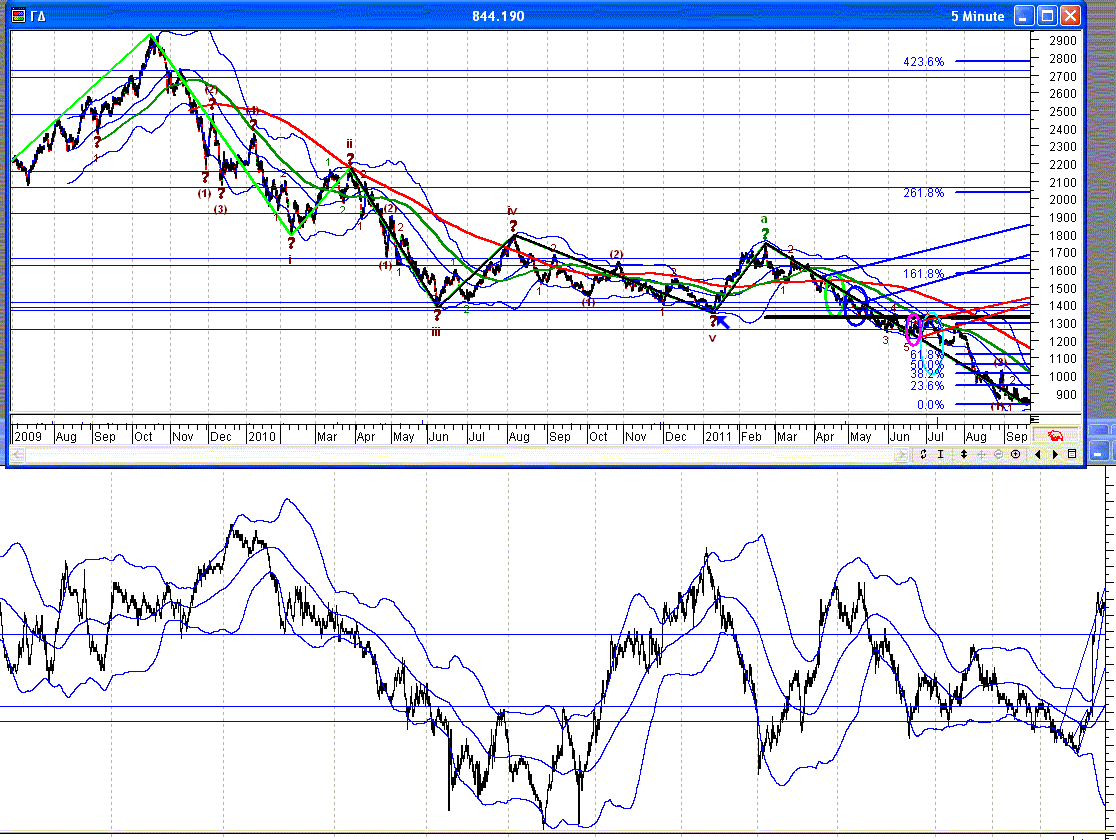Click the 844.190 price value in title bar
Image resolution: width=1116 pixels, height=840 pixels.
tap(498, 16)
